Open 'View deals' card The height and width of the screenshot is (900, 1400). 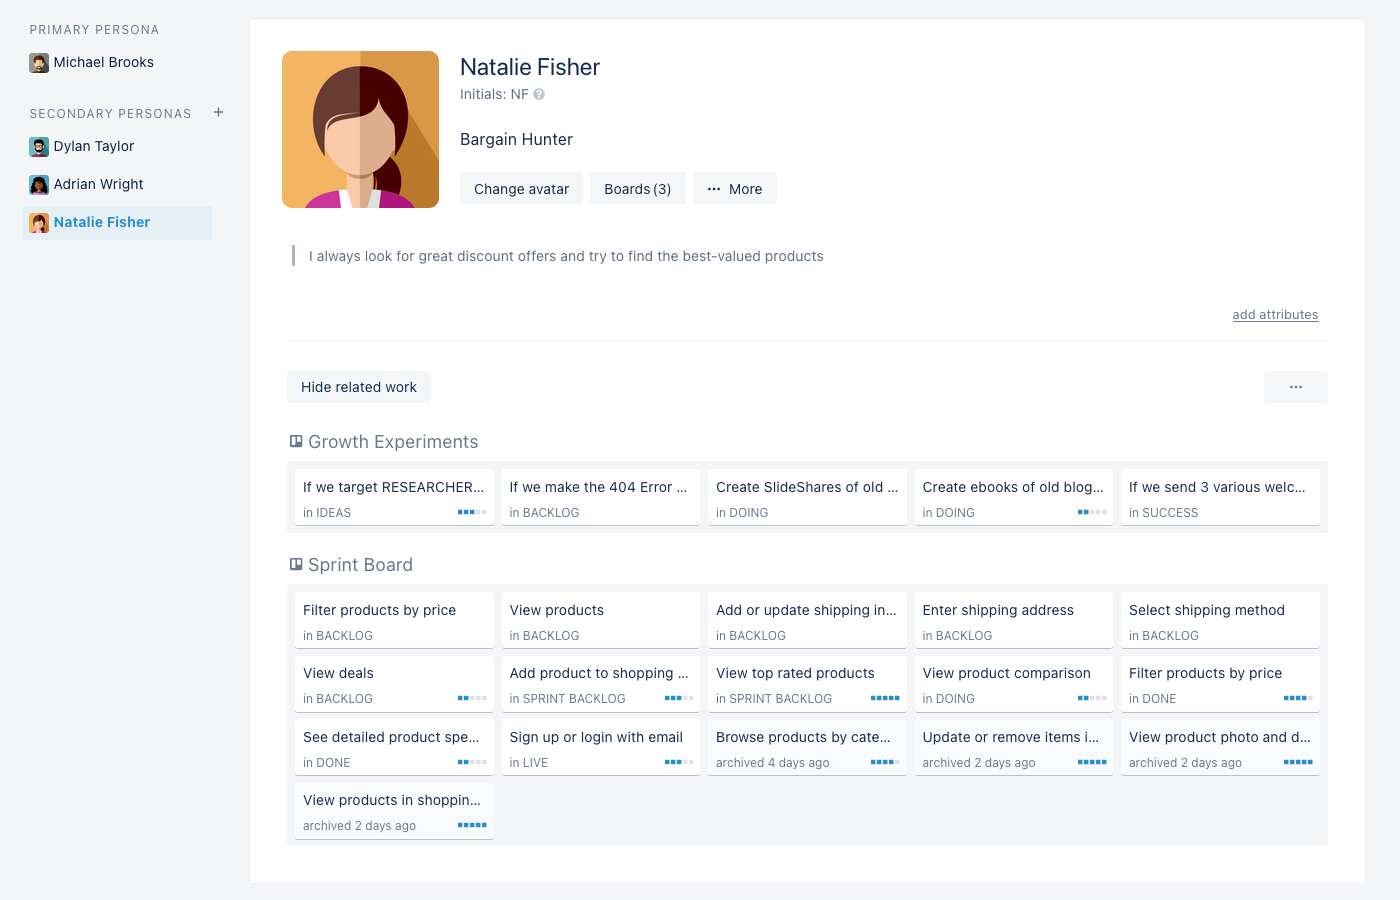point(394,683)
